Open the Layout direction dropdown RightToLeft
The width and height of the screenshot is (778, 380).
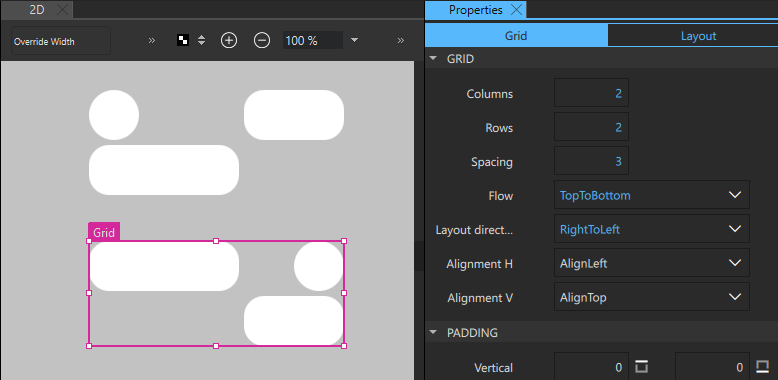click(x=651, y=229)
